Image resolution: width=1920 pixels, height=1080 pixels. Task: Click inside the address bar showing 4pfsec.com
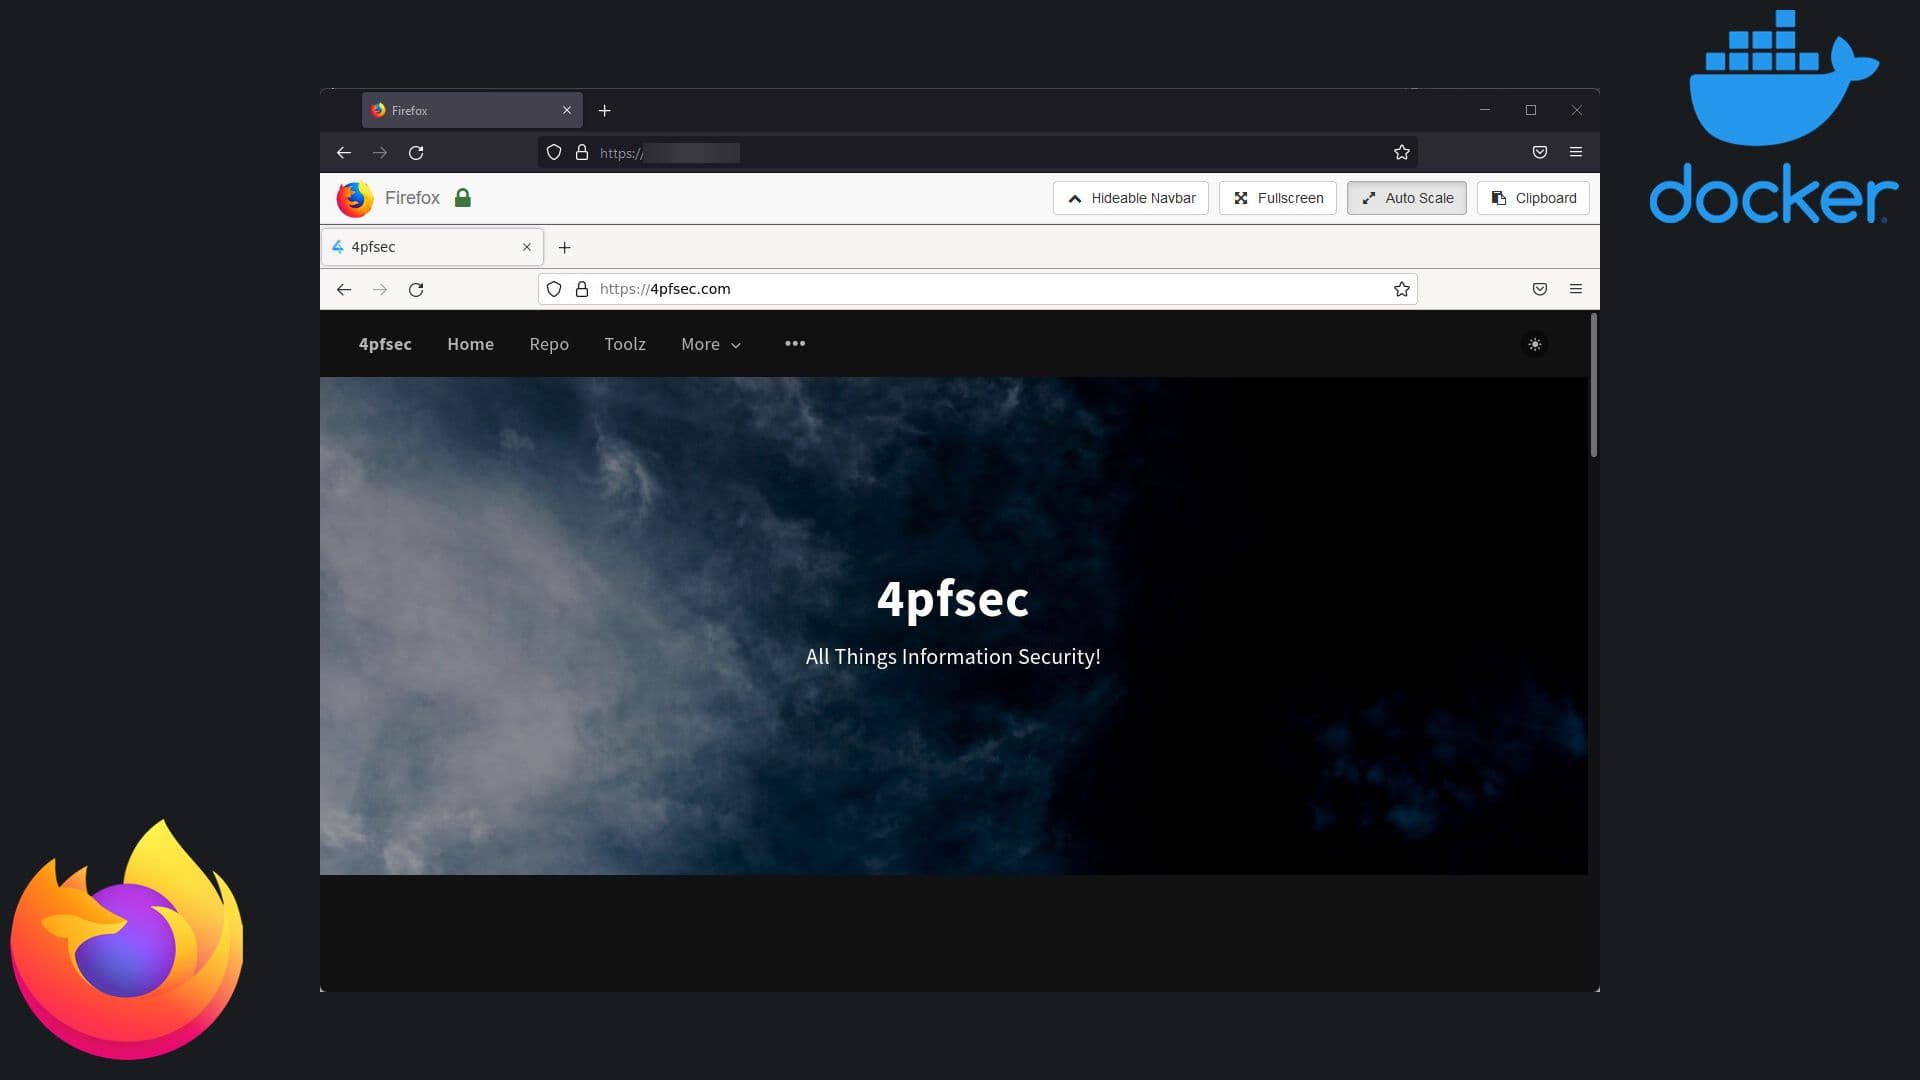[900, 289]
